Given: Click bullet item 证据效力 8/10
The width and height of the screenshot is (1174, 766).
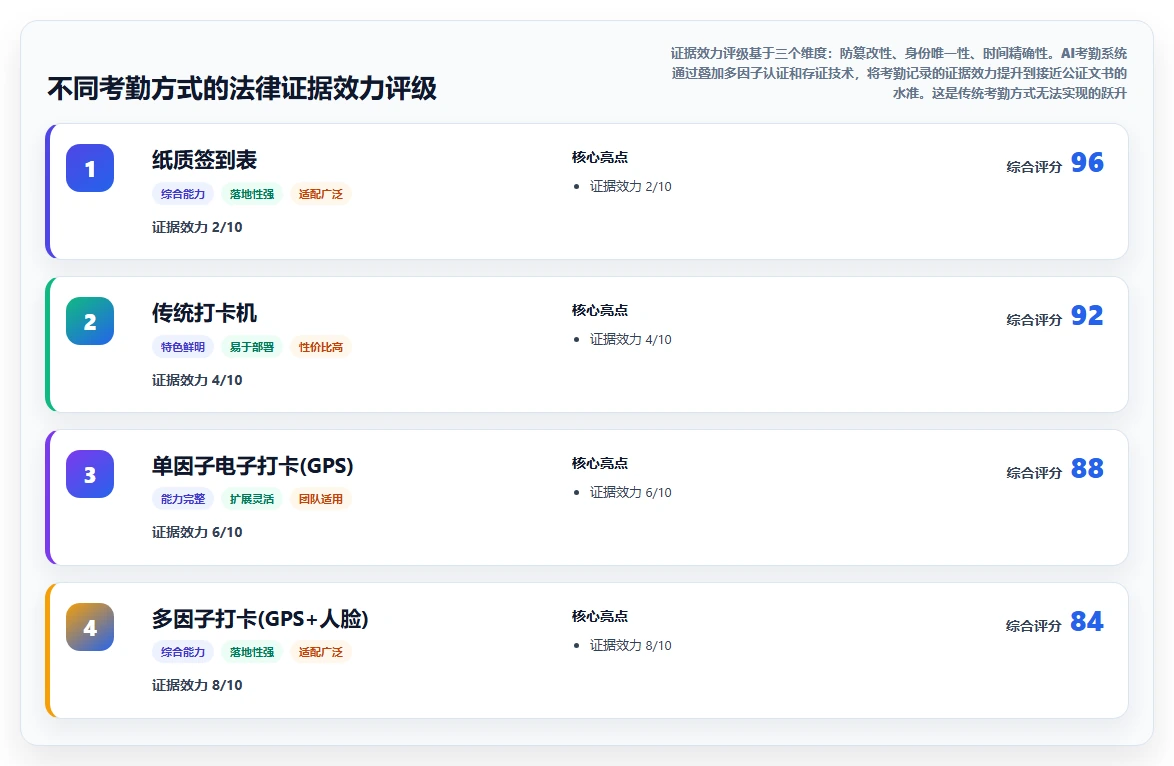Looking at the screenshot, I should pos(630,645).
